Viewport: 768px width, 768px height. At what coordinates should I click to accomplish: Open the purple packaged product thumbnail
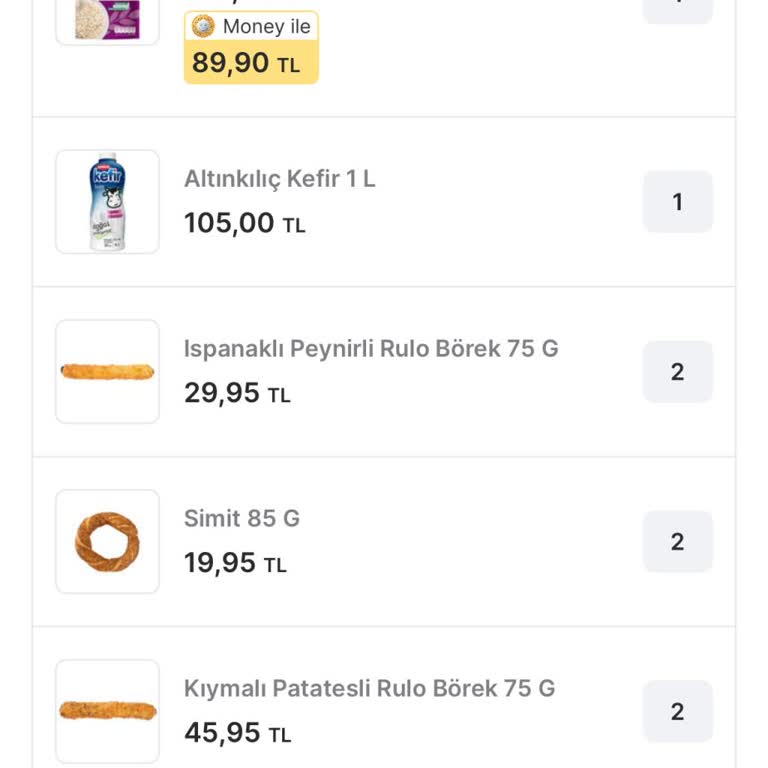pos(107,20)
